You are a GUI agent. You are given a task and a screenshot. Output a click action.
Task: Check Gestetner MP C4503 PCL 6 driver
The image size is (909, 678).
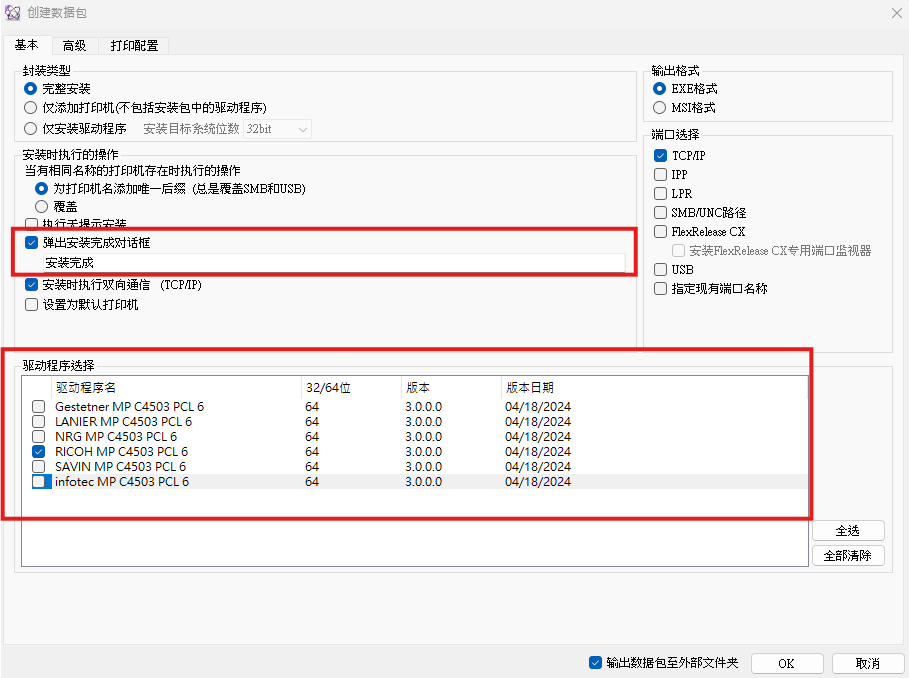tap(39, 407)
